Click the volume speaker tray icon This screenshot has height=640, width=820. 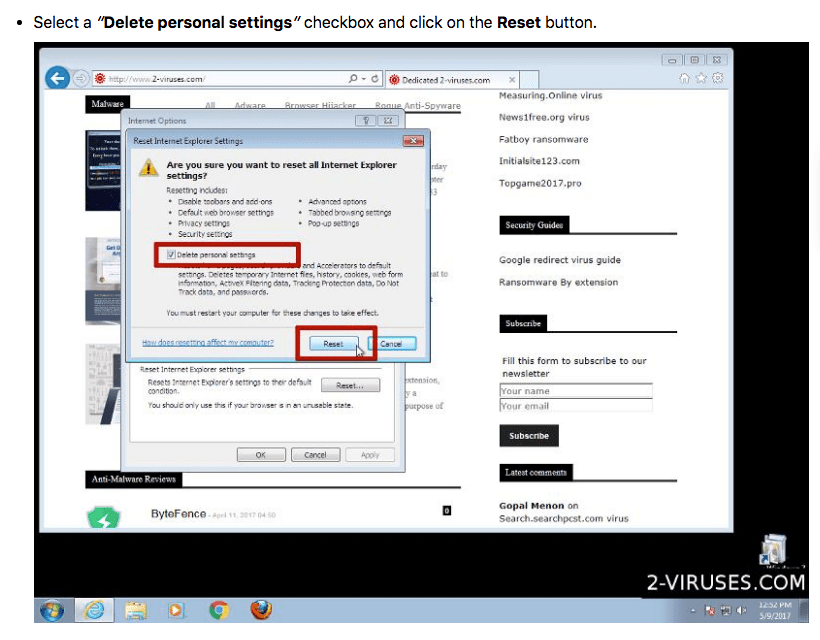coord(741,610)
